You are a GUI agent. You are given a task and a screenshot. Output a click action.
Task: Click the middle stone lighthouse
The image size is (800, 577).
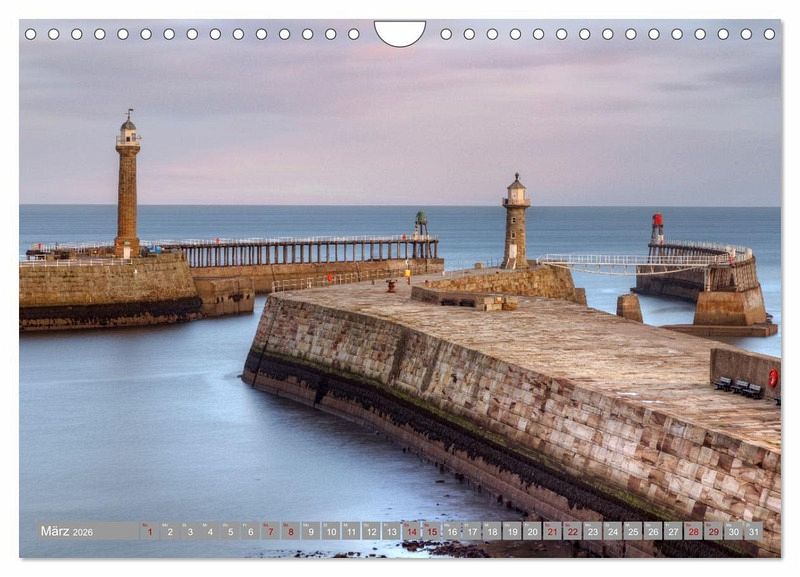(515, 222)
